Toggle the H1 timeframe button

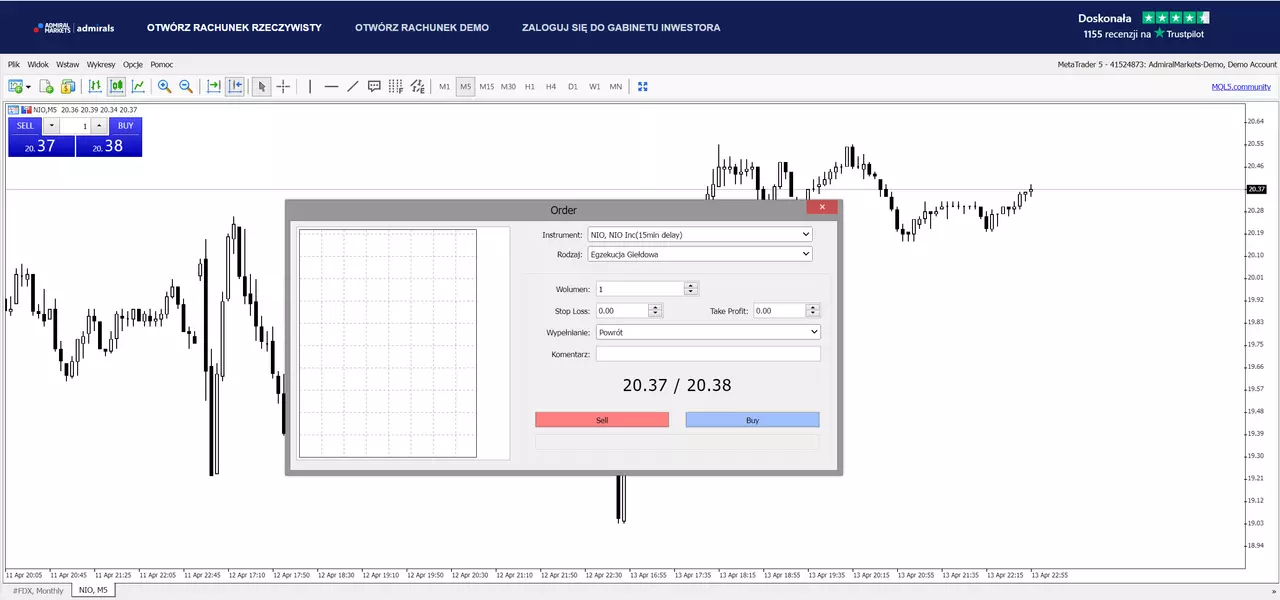530,87
